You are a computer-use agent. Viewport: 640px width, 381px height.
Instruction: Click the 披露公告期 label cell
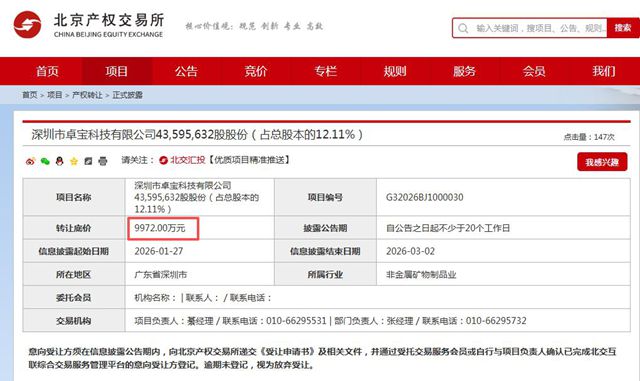(325, 228)
